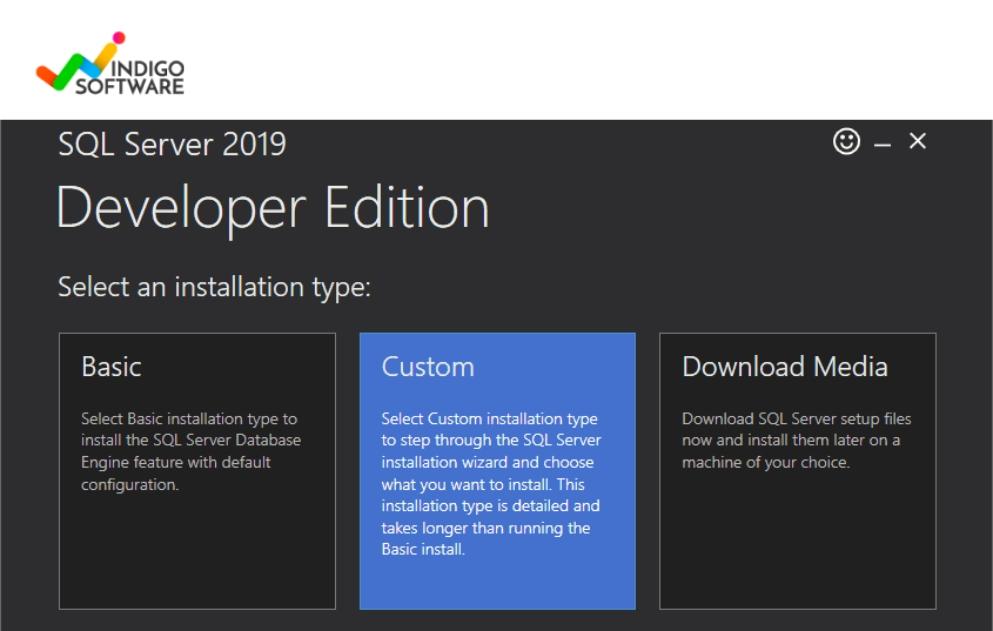Viewport: 993px width, 631px height.
Task: Select the Basic installation type card
Action: tap(197, 471)
